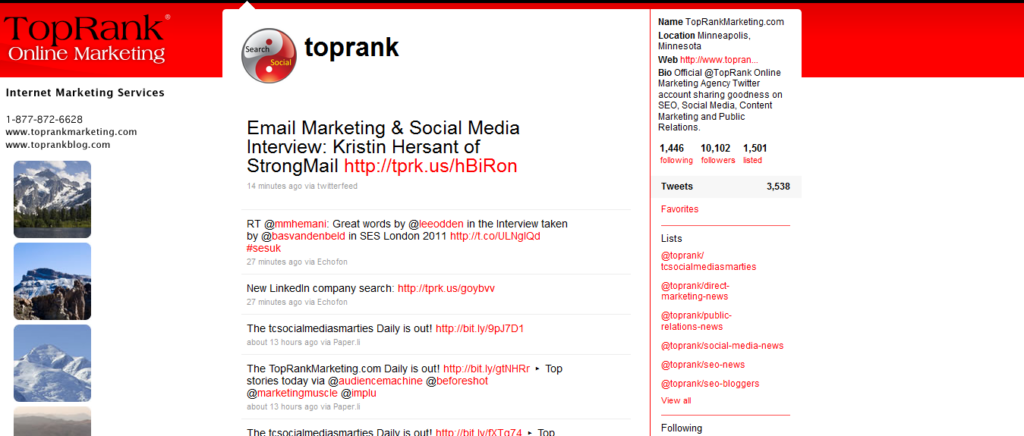View the 1,501 listed count
Viewport: 1024px width, 436px height.
pyautogui.click(x=754, y=154)
